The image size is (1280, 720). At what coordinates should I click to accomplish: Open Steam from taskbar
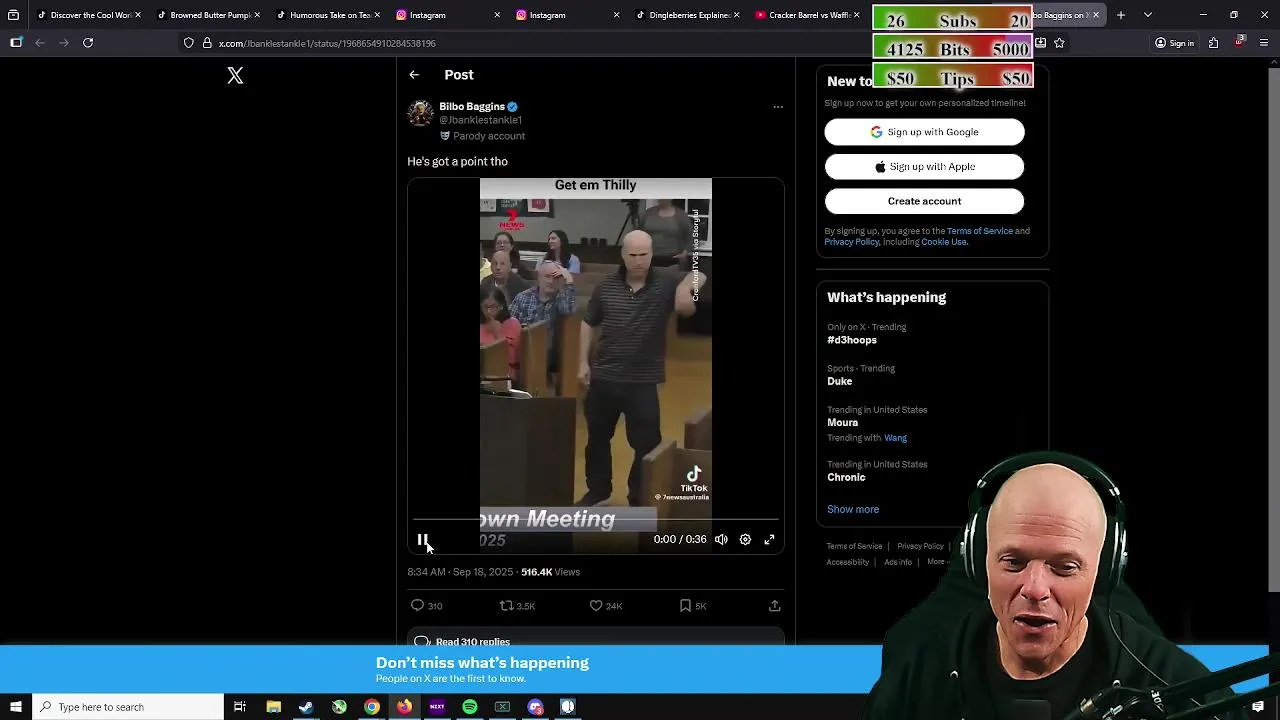306,707
